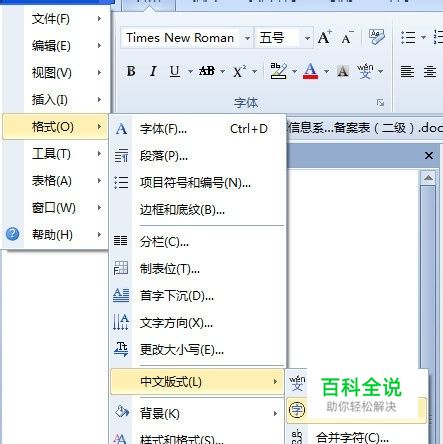Open the 表格(A) menu
Viewport: 443px width, 444px height.
tap(55, 181)
